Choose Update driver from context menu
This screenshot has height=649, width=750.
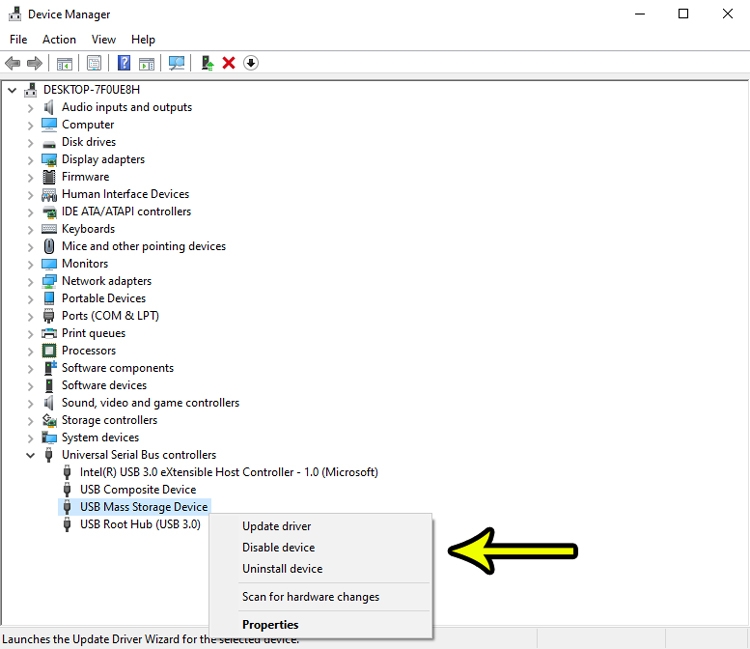click(320, 526)
